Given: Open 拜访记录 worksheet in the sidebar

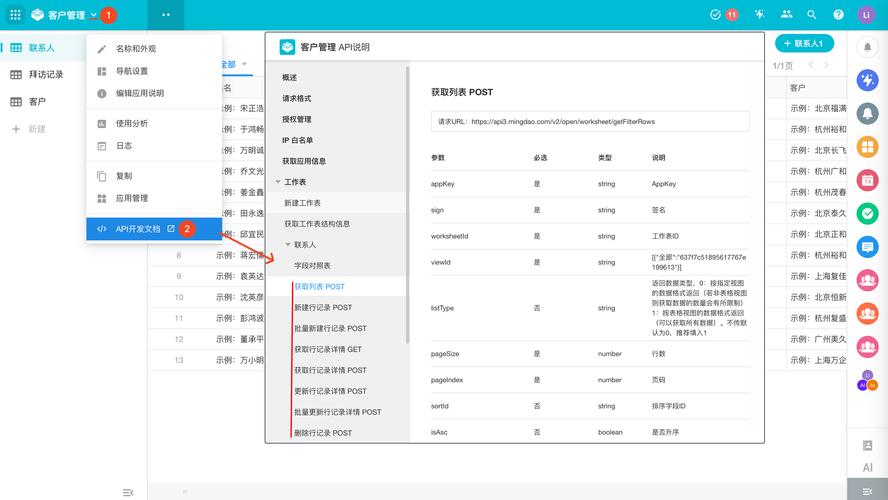Looking at the screenshot, I should [46, 75].
